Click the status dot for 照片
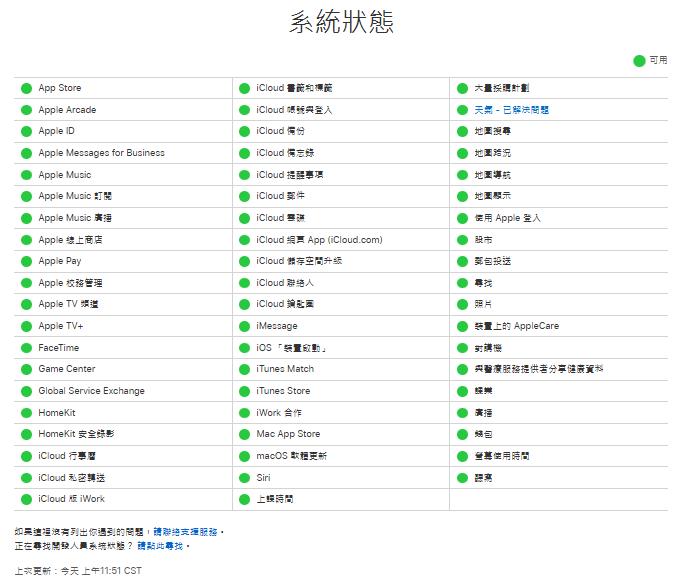 point(462,304)
